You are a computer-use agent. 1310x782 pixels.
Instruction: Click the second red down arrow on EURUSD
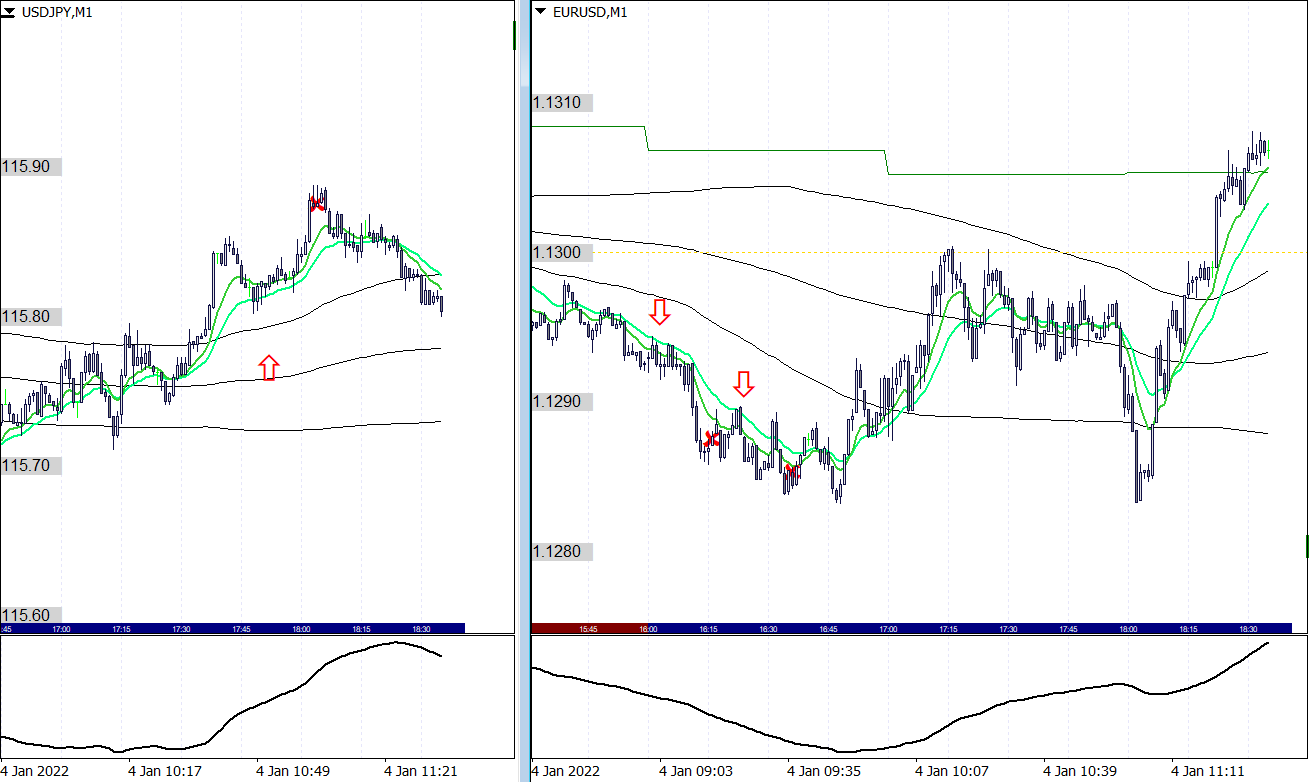coord(742,383)
